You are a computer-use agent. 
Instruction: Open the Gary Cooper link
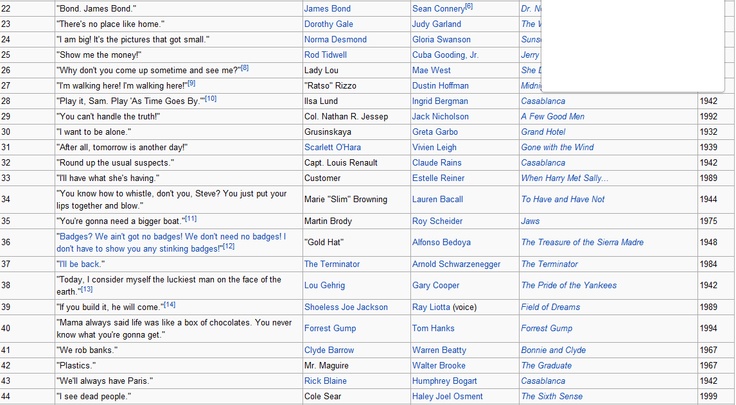(x=436, y=285)
